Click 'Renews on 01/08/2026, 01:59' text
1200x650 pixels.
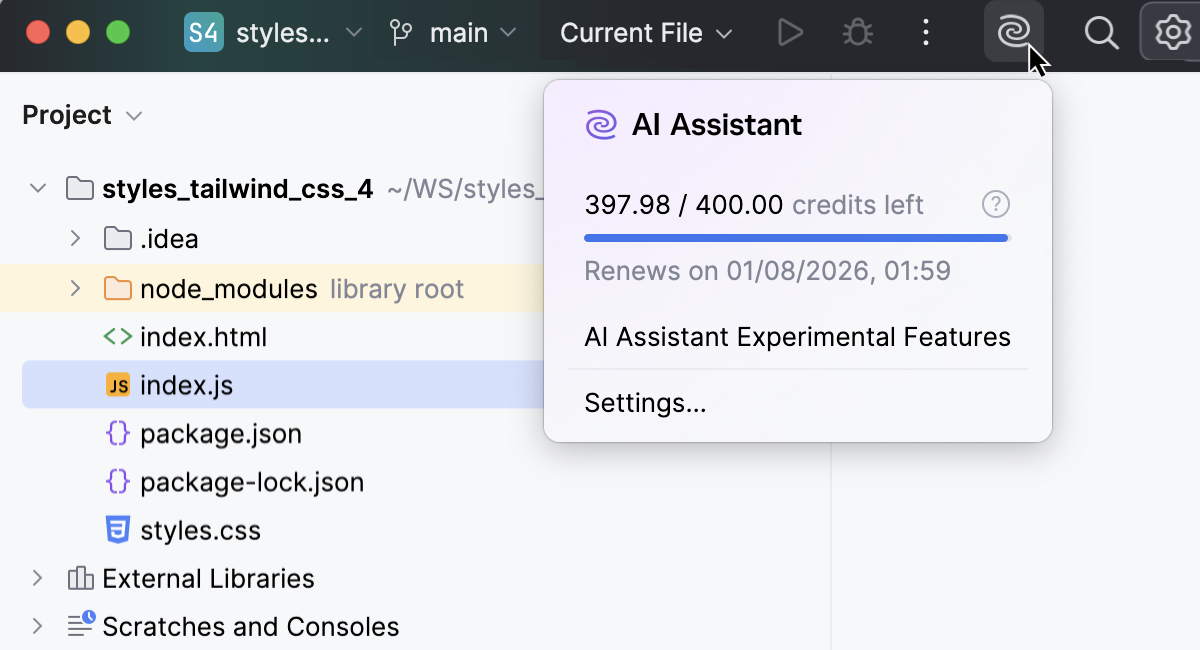767,271
